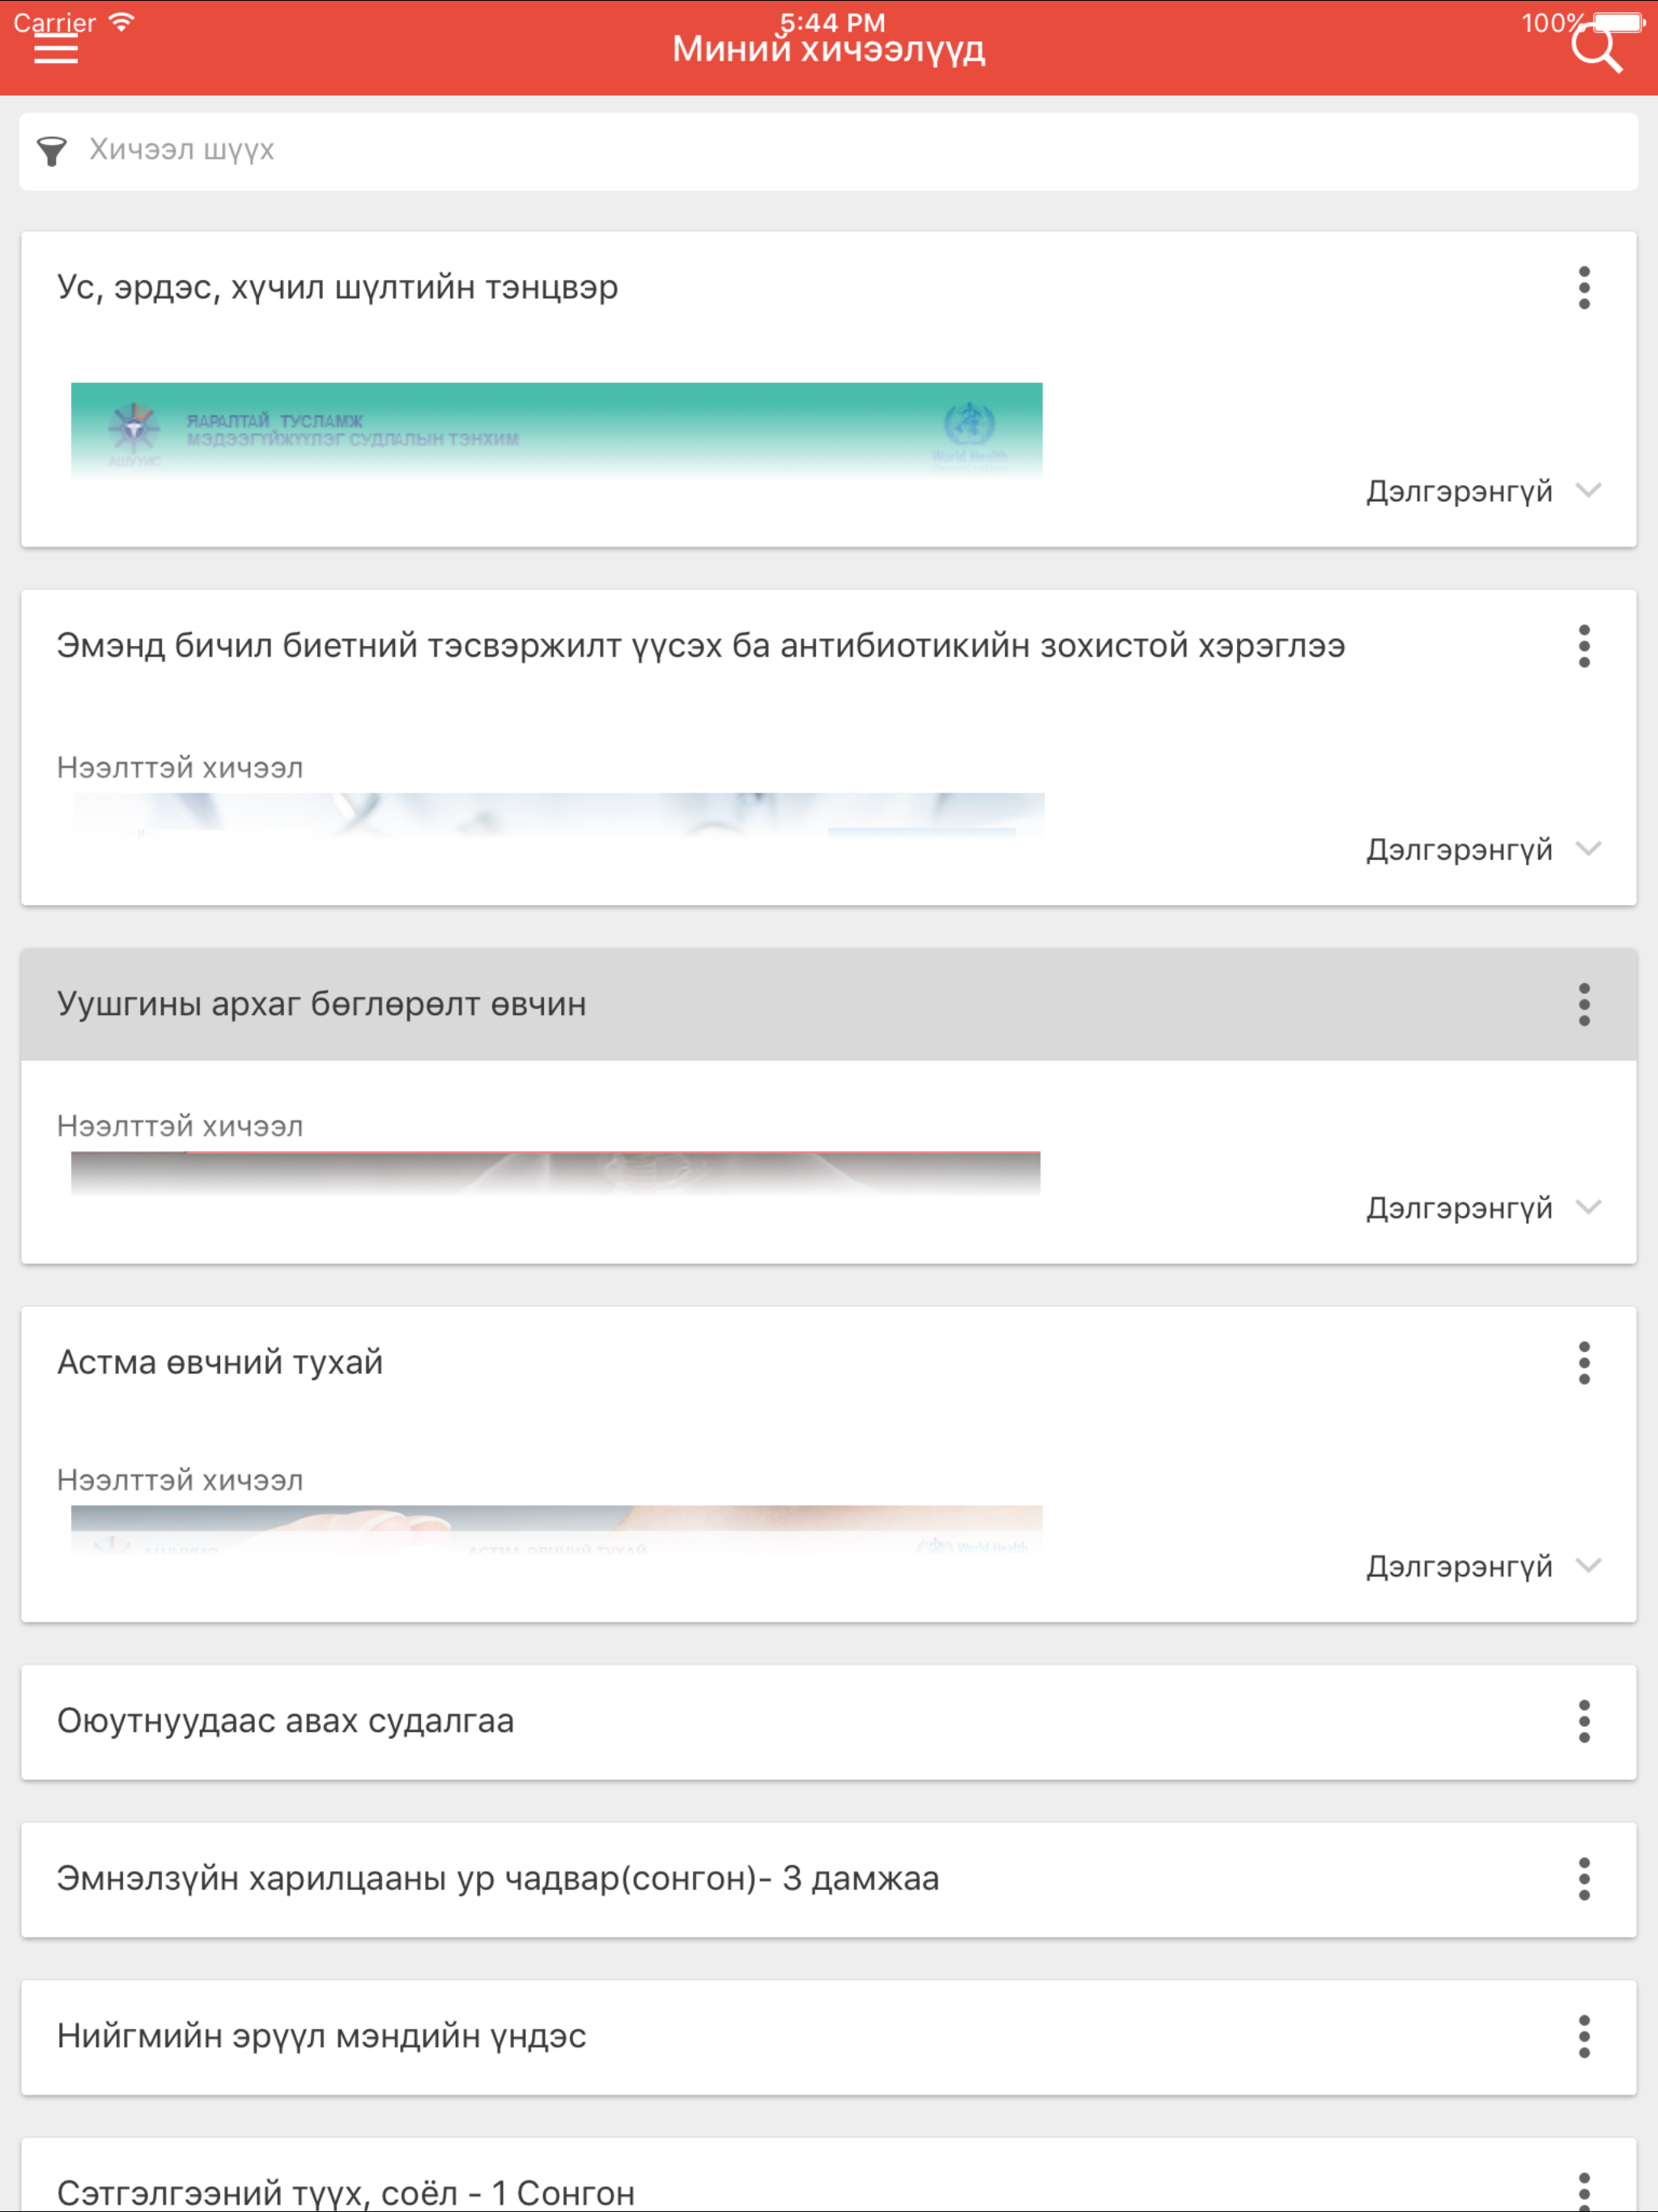Select 'Эмнэлзүйн харилцааны ур чадвар(сонгон)- 3 дамжаа'
This screenshot has width=1658, height=2212.
click(x=498, y=1879)
